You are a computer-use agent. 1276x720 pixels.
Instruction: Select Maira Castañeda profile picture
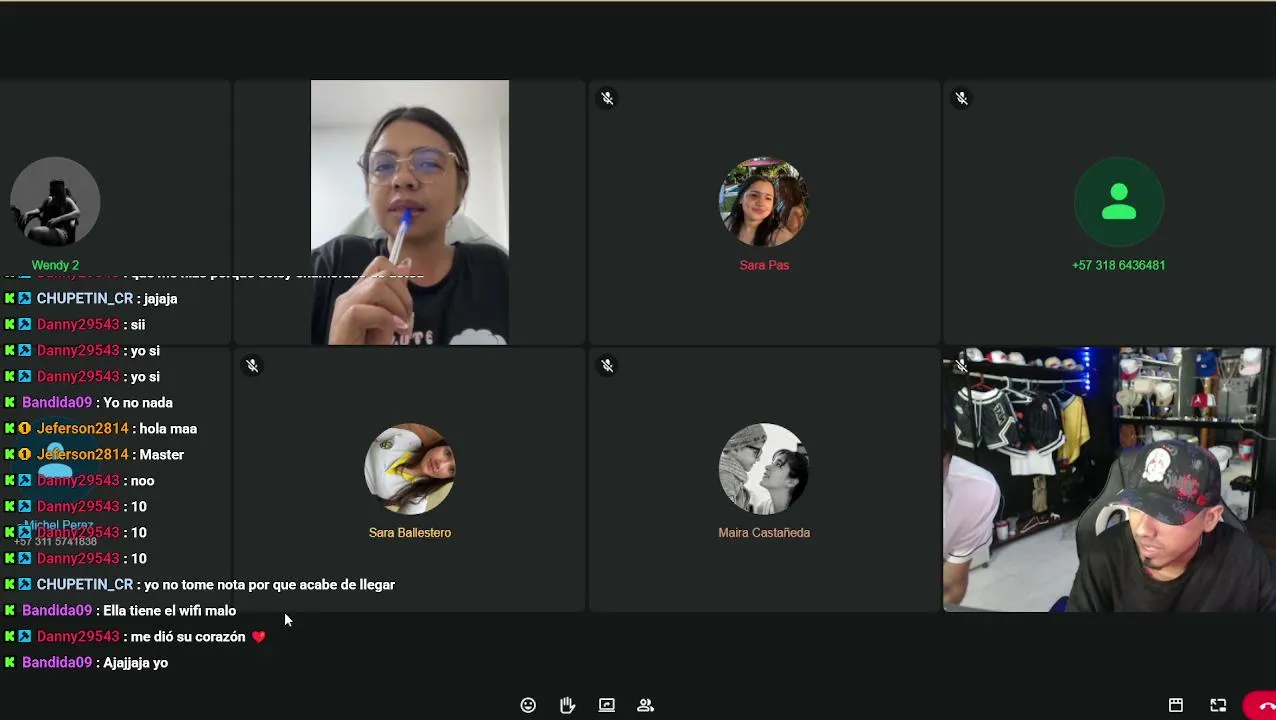[764, 469]
